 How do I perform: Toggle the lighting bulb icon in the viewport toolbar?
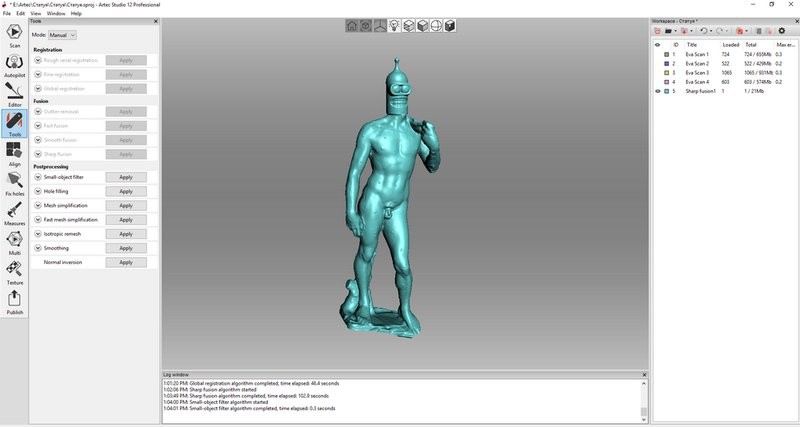(394, 26)
